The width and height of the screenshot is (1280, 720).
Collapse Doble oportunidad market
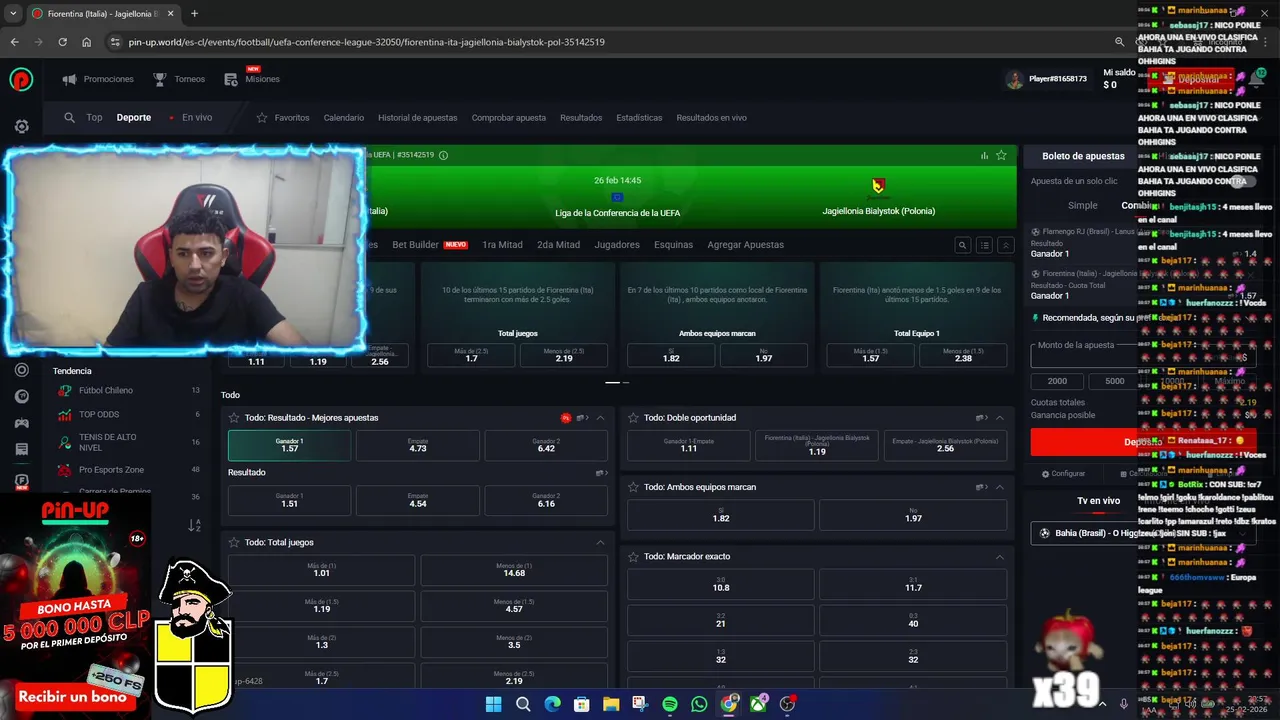pos(999,418)
